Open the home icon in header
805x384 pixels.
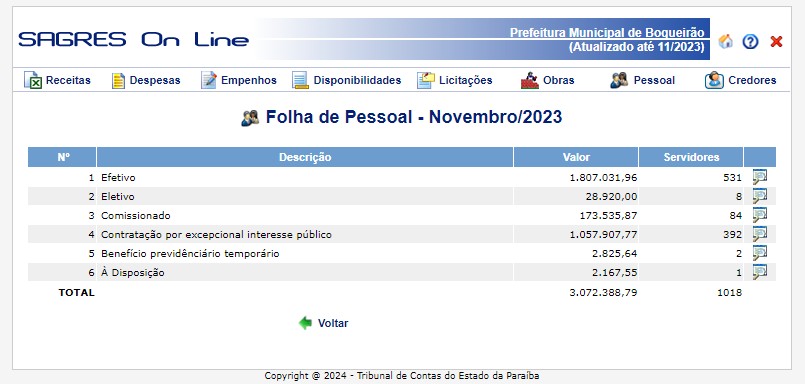[x=725, y=41]
